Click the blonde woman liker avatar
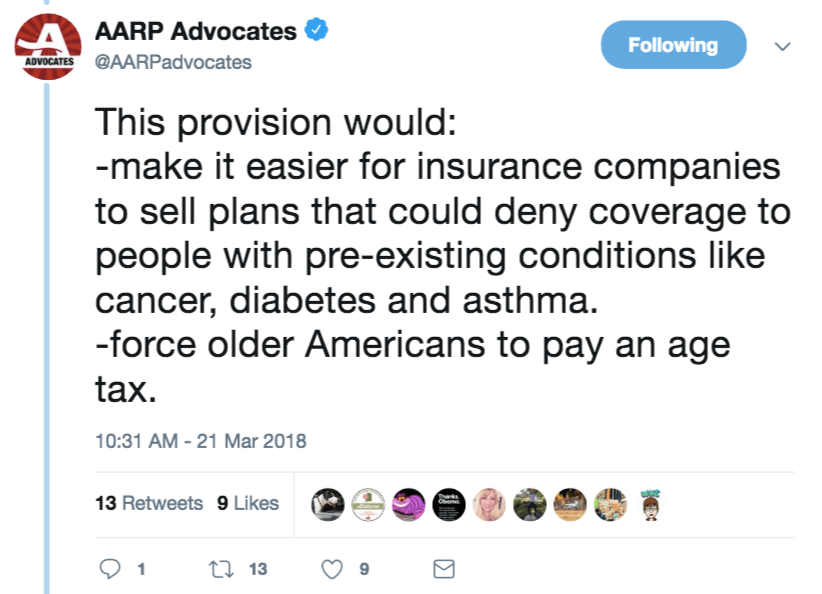This screenshot has height=594, width=822. click(x=489, y=504)
